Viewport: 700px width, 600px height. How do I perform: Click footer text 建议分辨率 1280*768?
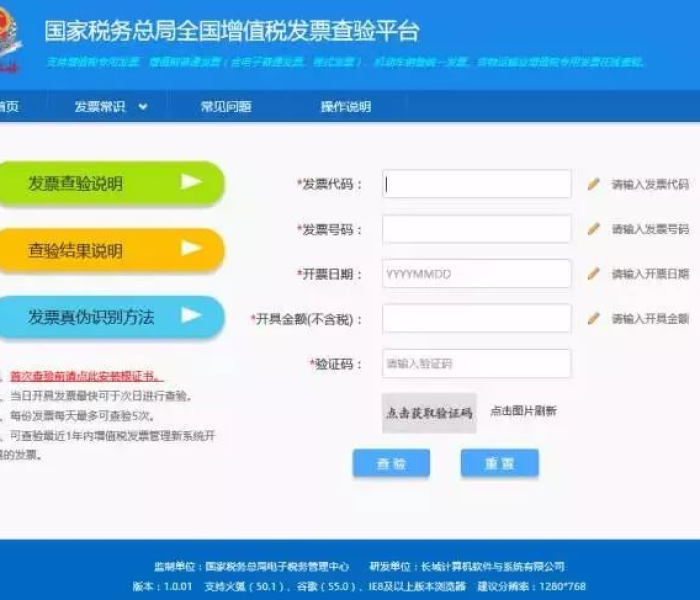[531, 586]
